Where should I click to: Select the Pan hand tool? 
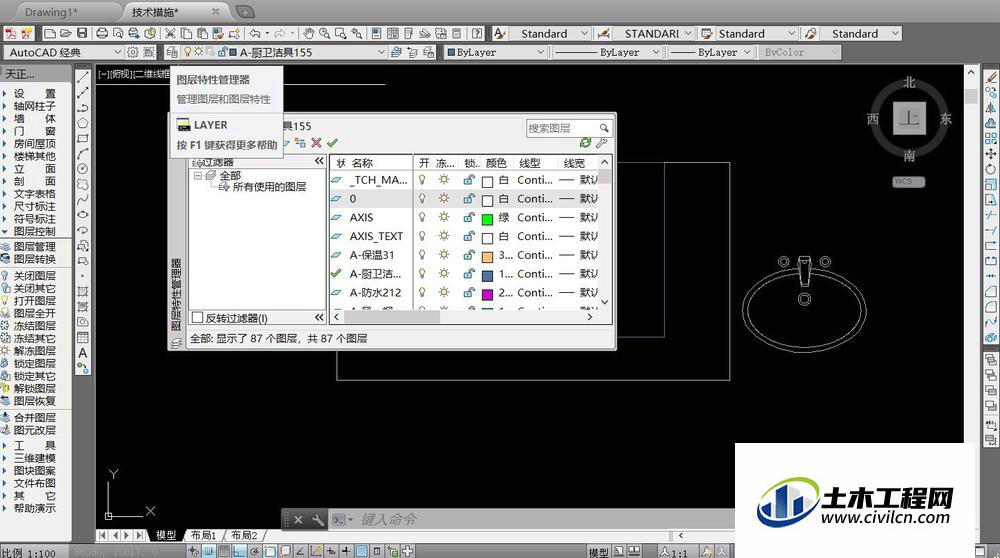click(309, 33)
